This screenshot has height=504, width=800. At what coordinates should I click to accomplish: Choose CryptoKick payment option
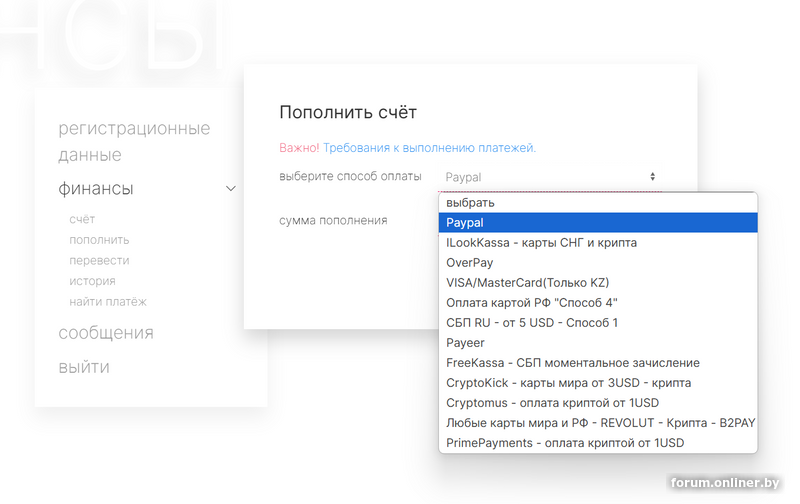pos(568,383)
